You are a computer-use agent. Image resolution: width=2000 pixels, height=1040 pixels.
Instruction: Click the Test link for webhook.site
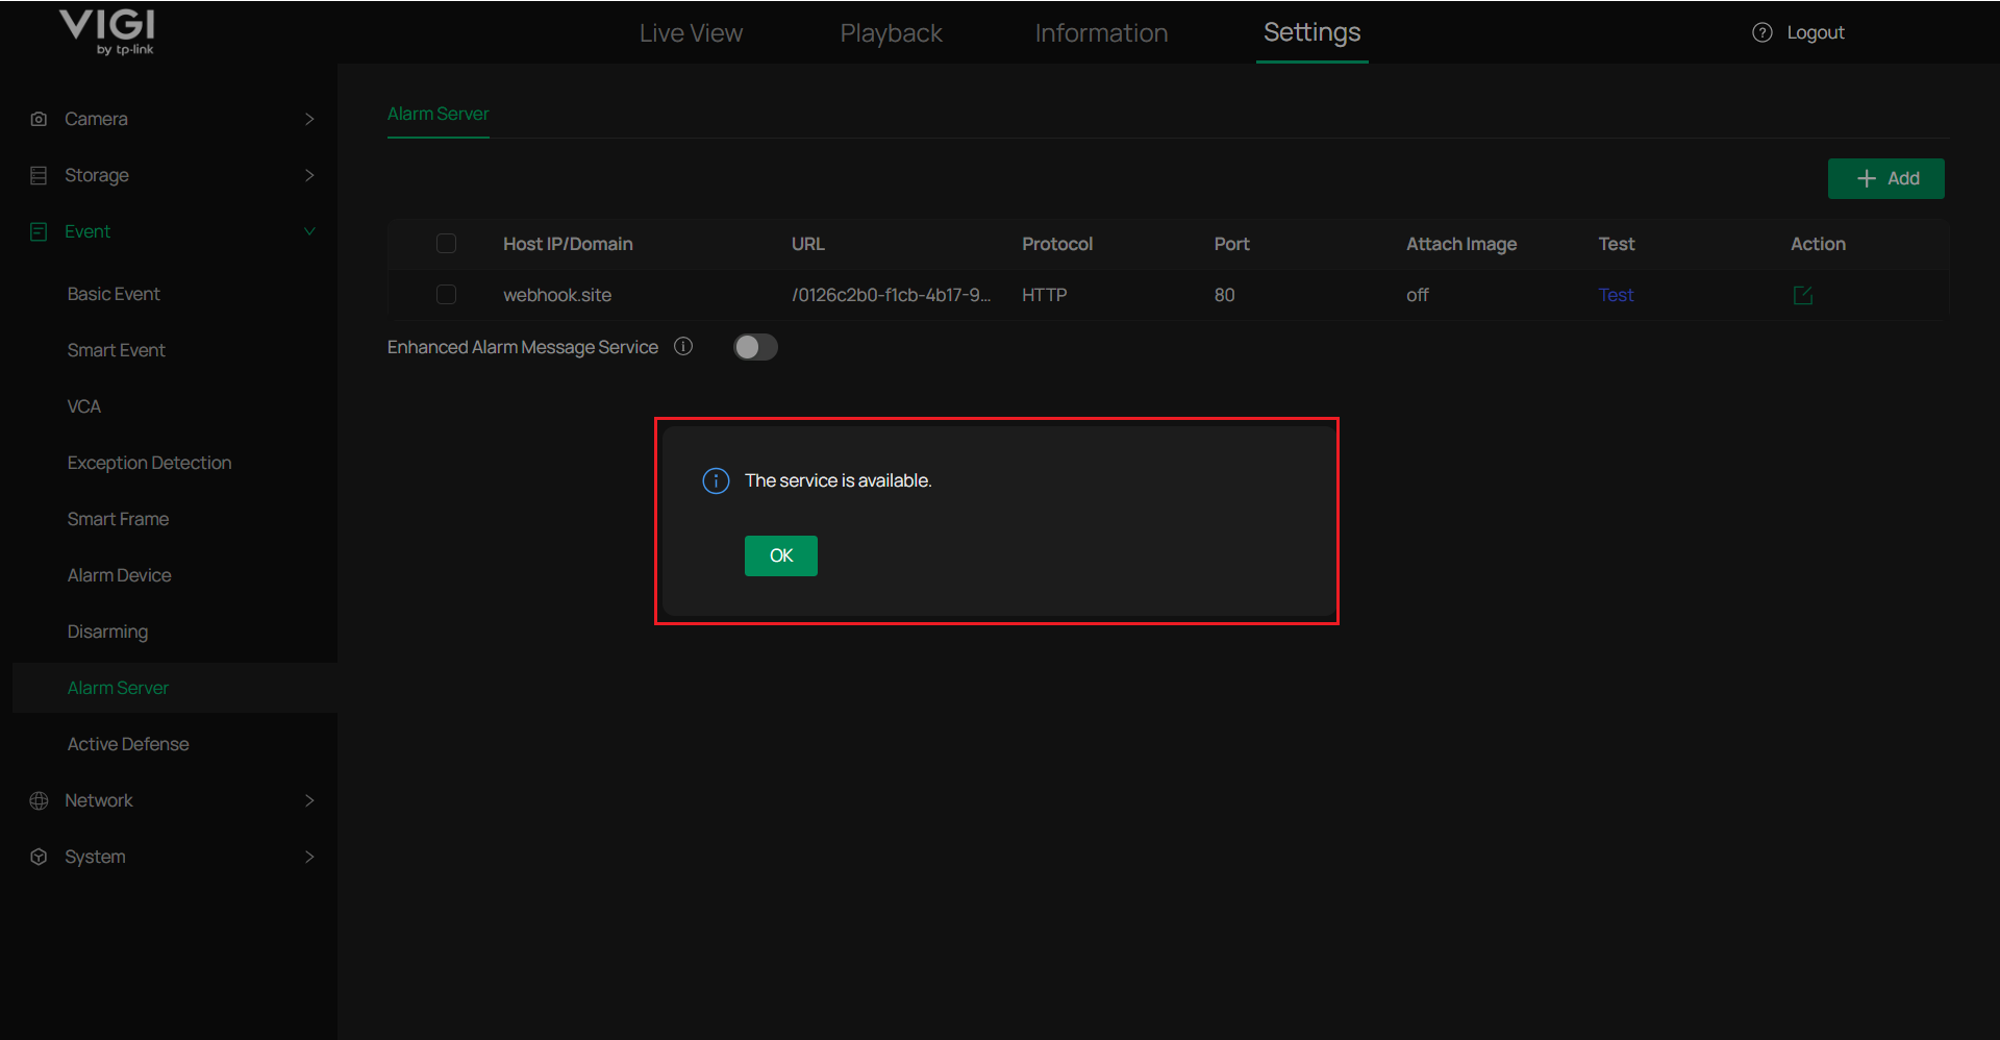1616,295
